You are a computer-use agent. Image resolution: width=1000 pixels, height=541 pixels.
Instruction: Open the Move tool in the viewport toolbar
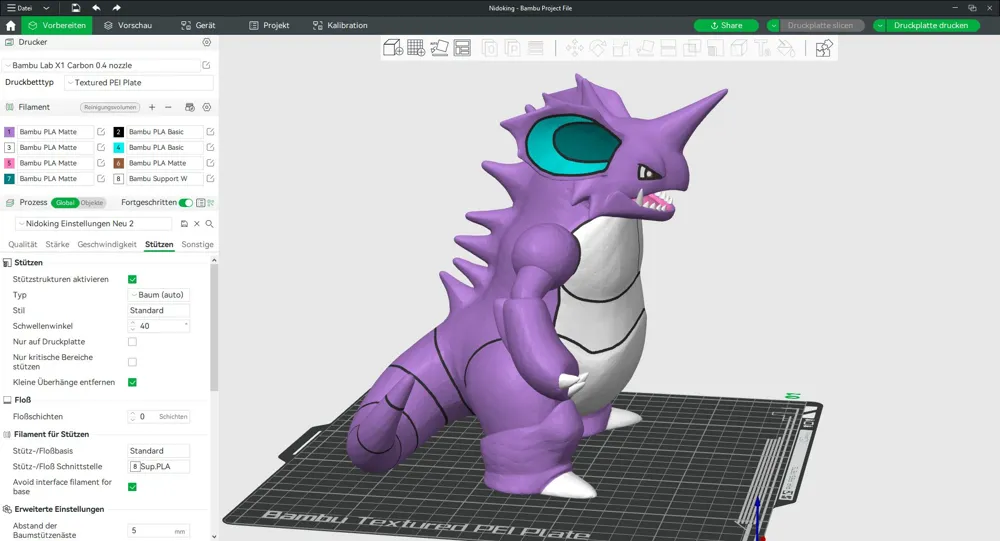(574, 48)
